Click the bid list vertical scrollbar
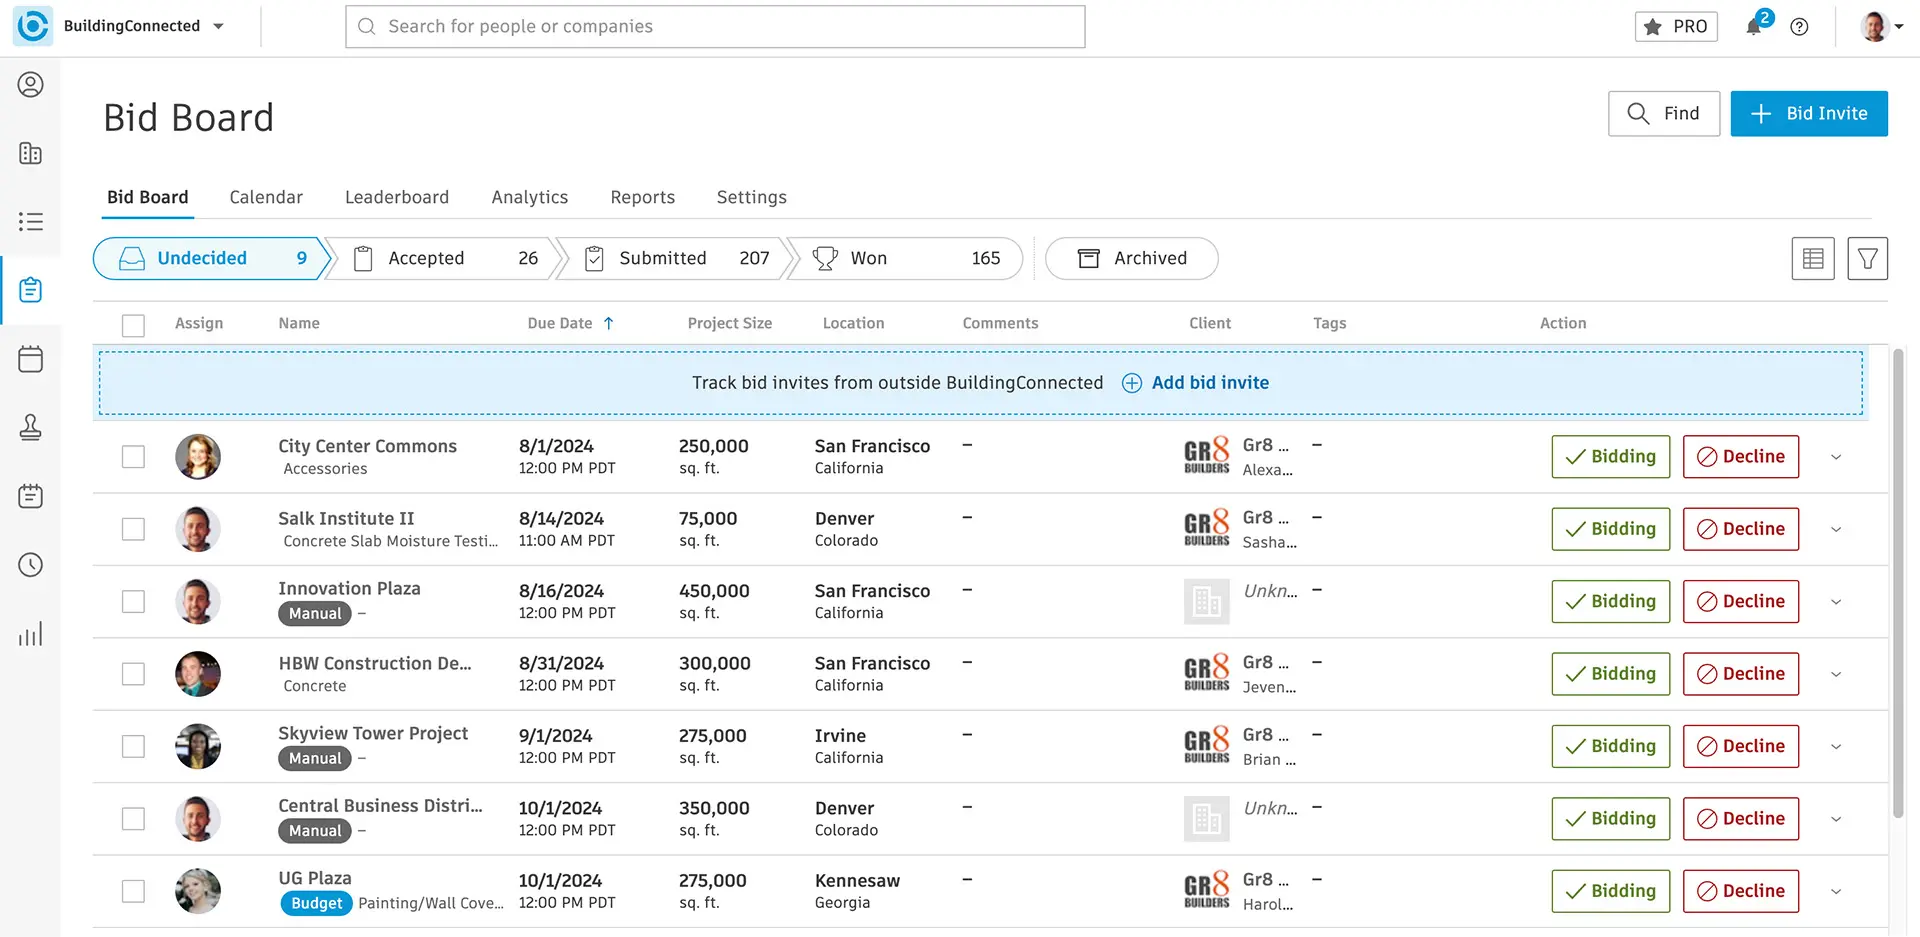 coord(1898,583)
